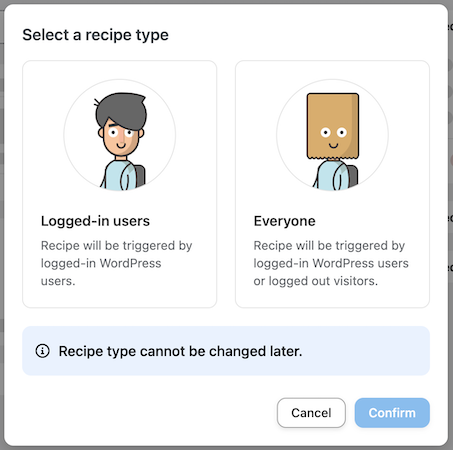This screenshot has width=453, height=450.
Task: Click the Everyone description about logged out visitors
Action: coord(331,263)
